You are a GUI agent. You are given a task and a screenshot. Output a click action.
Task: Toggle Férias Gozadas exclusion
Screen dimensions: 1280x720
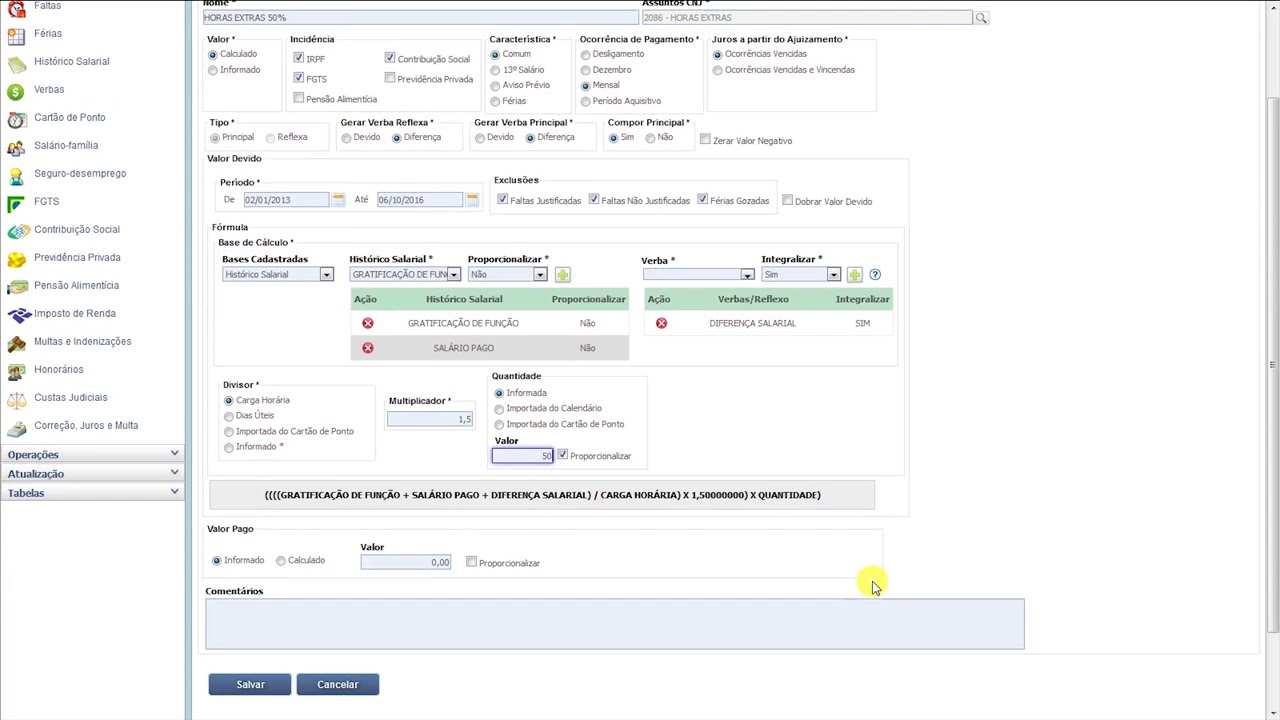point(702,200)
